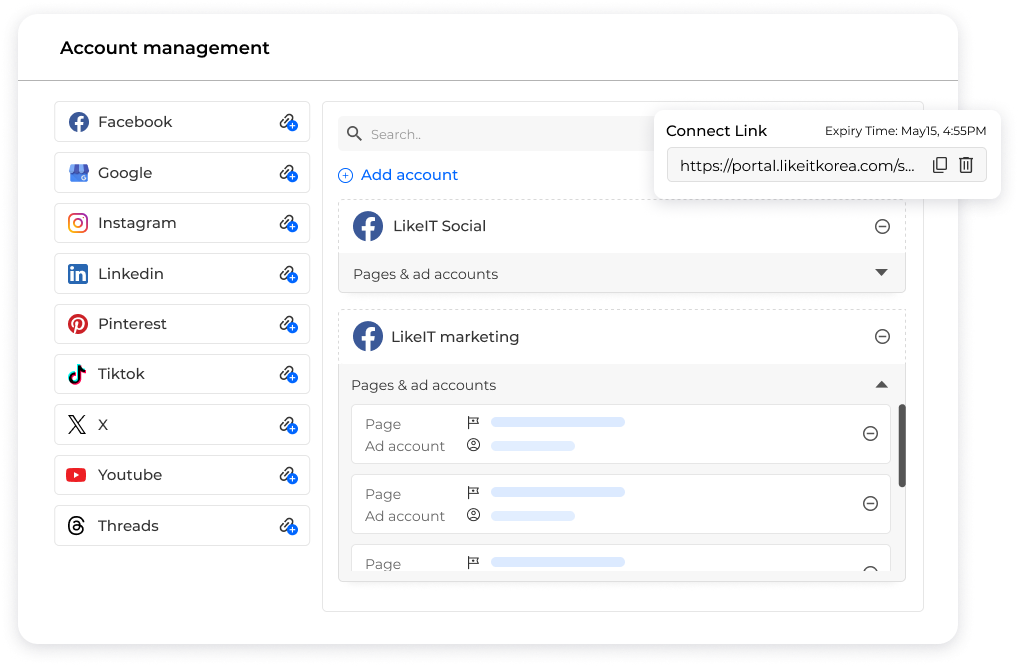
Task: Click the Linkedin connect link icon
Action: [x=289, y=274]
